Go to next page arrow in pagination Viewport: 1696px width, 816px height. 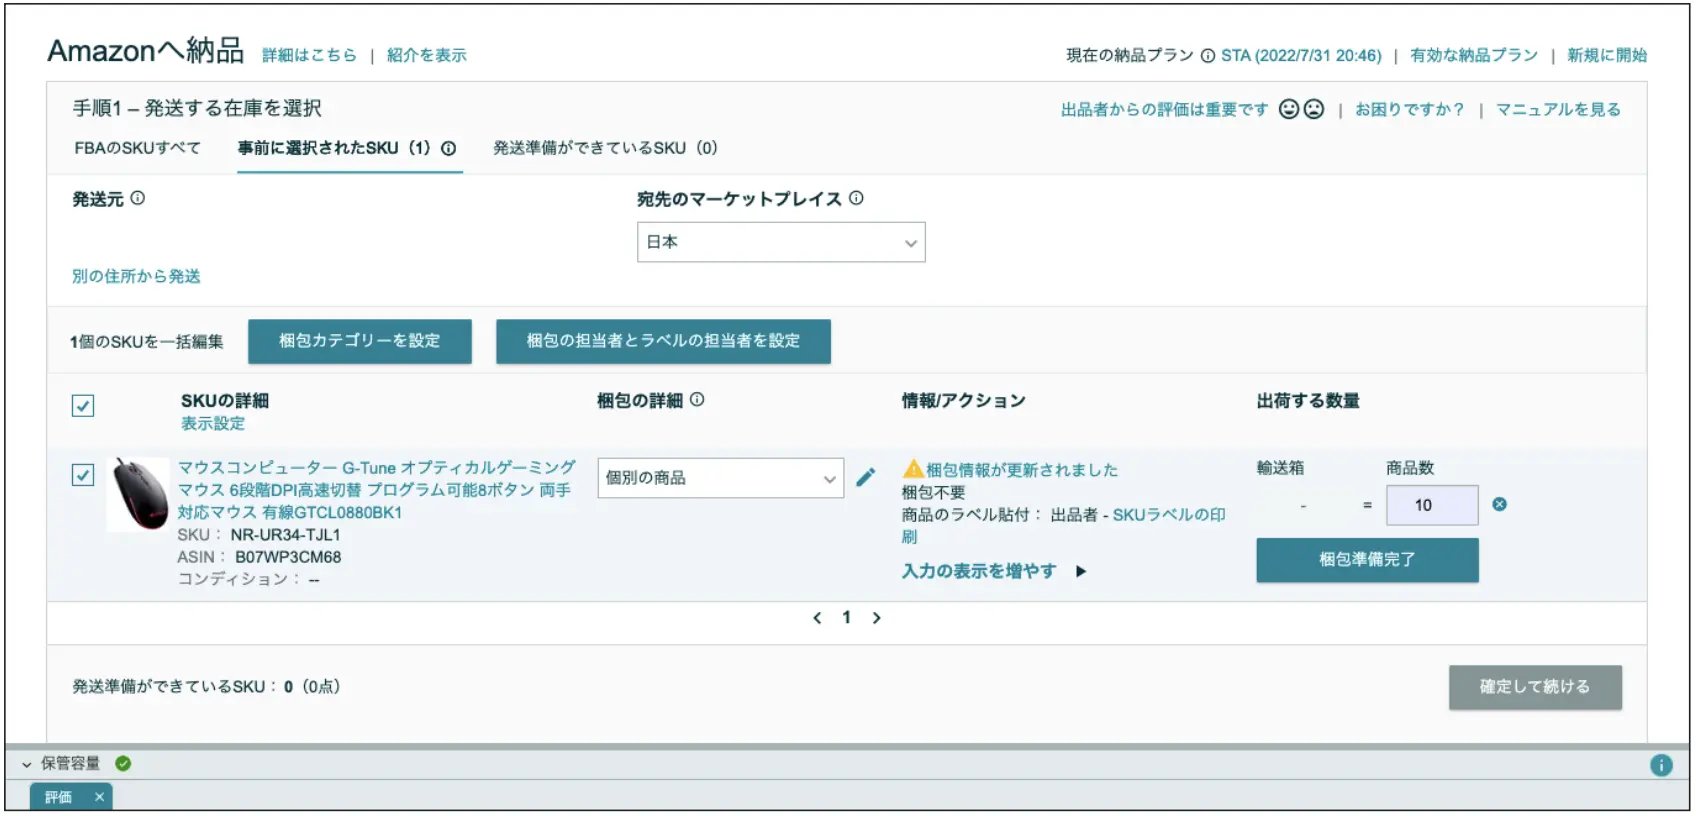(x=876, y=618)
